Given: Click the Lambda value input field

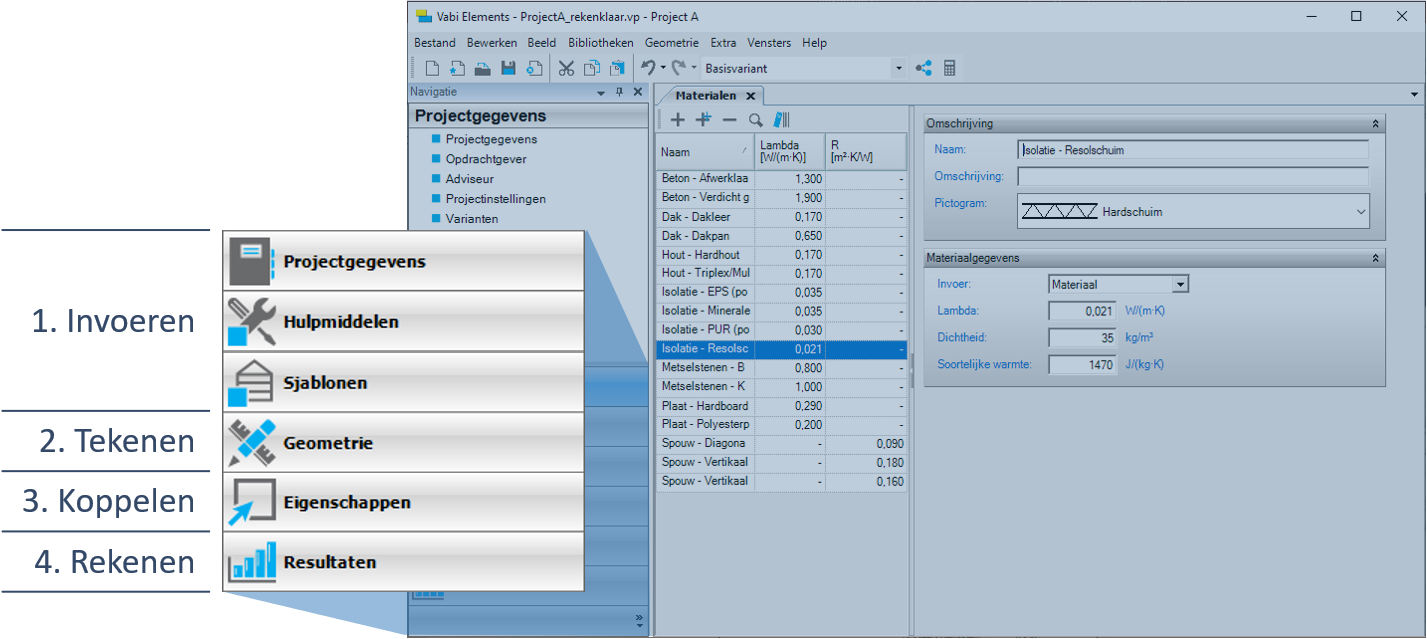Looking at the screenshot, I should (1082, 311).
